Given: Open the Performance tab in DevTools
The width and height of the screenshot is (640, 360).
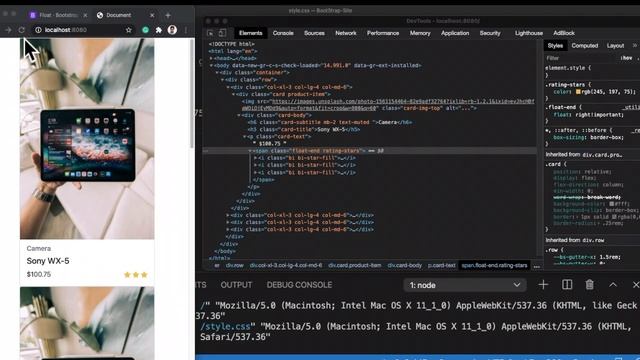Looking at the screenshot, I should (383, 33).
